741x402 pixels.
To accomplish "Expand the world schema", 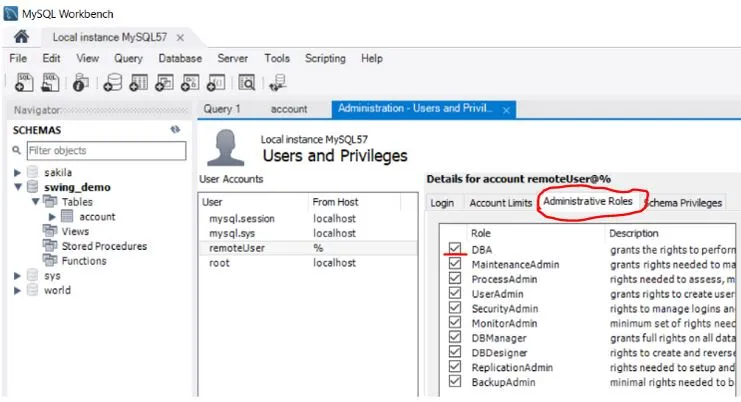I will (17, 291).
